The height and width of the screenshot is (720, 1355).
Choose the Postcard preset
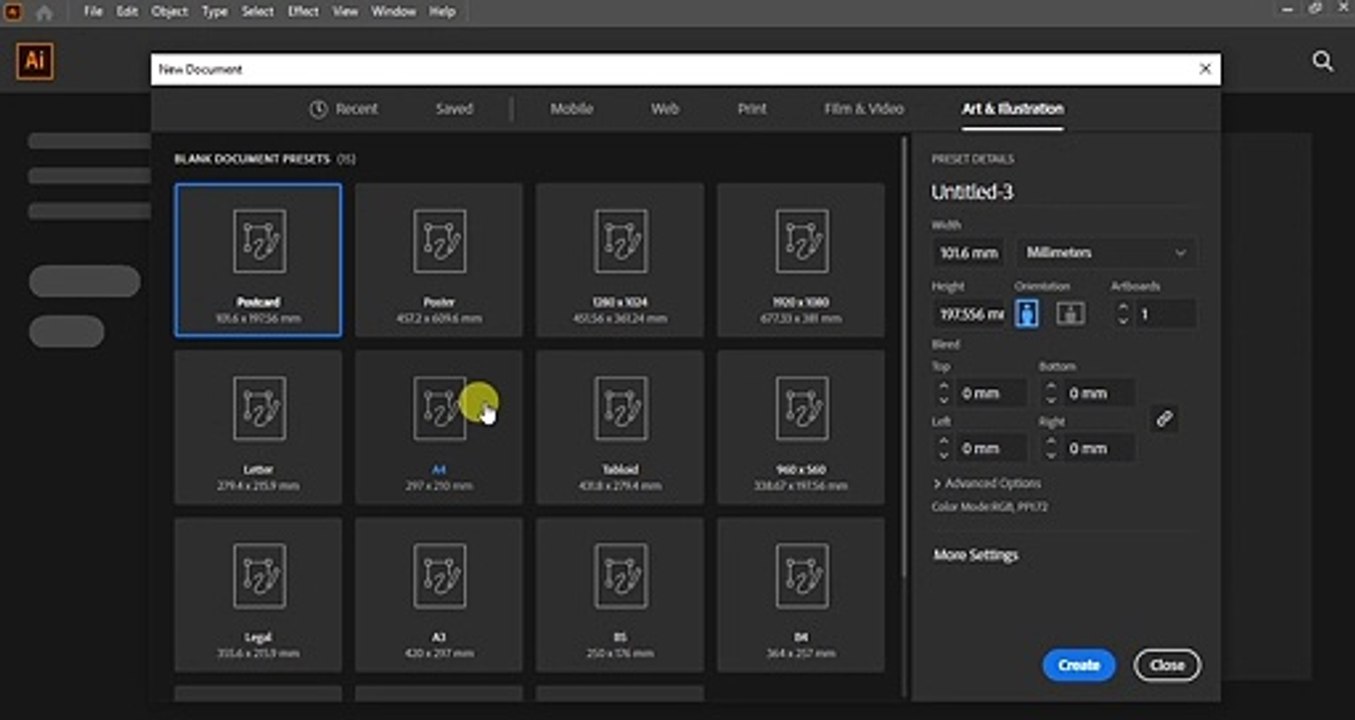(x=258, y=260)
